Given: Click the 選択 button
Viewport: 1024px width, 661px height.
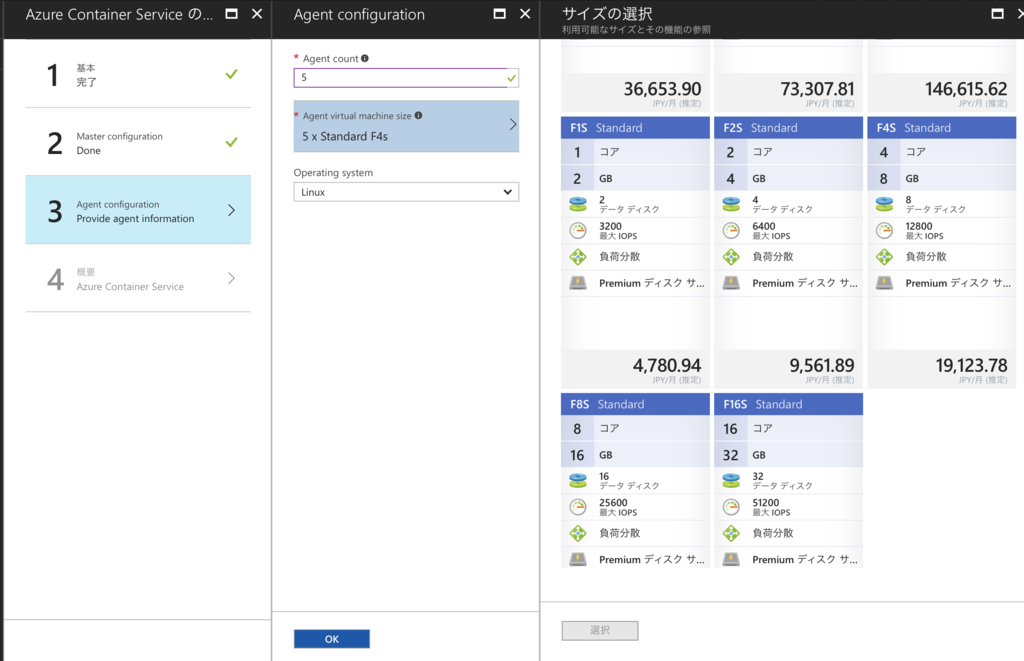Looking at the screenshot, I should (600, 630).
